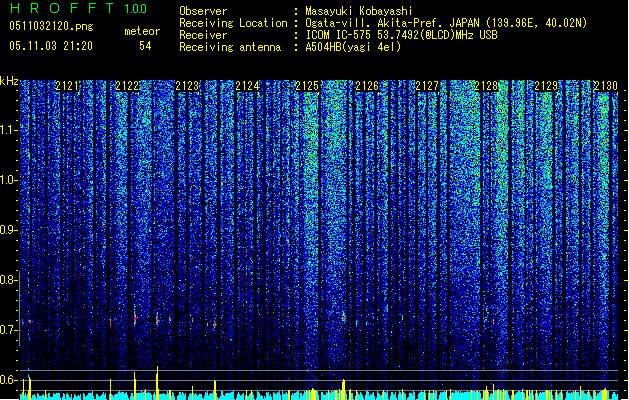
Task: Click the HROFFT 1.0.0 title text
Action: pyautogui.click(x=78, y=8)
